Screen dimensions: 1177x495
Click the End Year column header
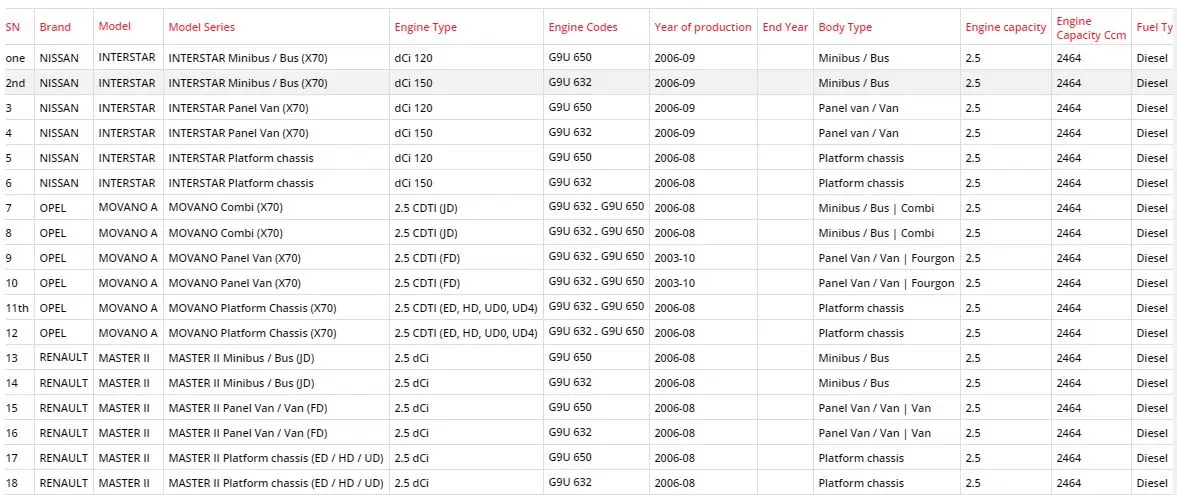point(785,27)
